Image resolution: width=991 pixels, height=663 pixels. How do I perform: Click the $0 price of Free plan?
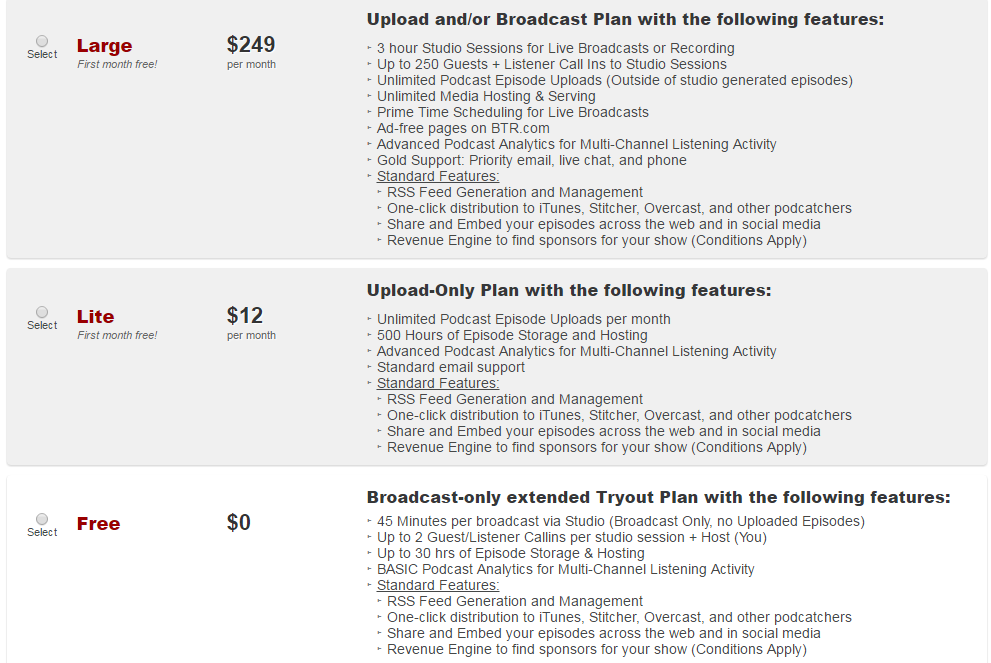pos(239,523)
